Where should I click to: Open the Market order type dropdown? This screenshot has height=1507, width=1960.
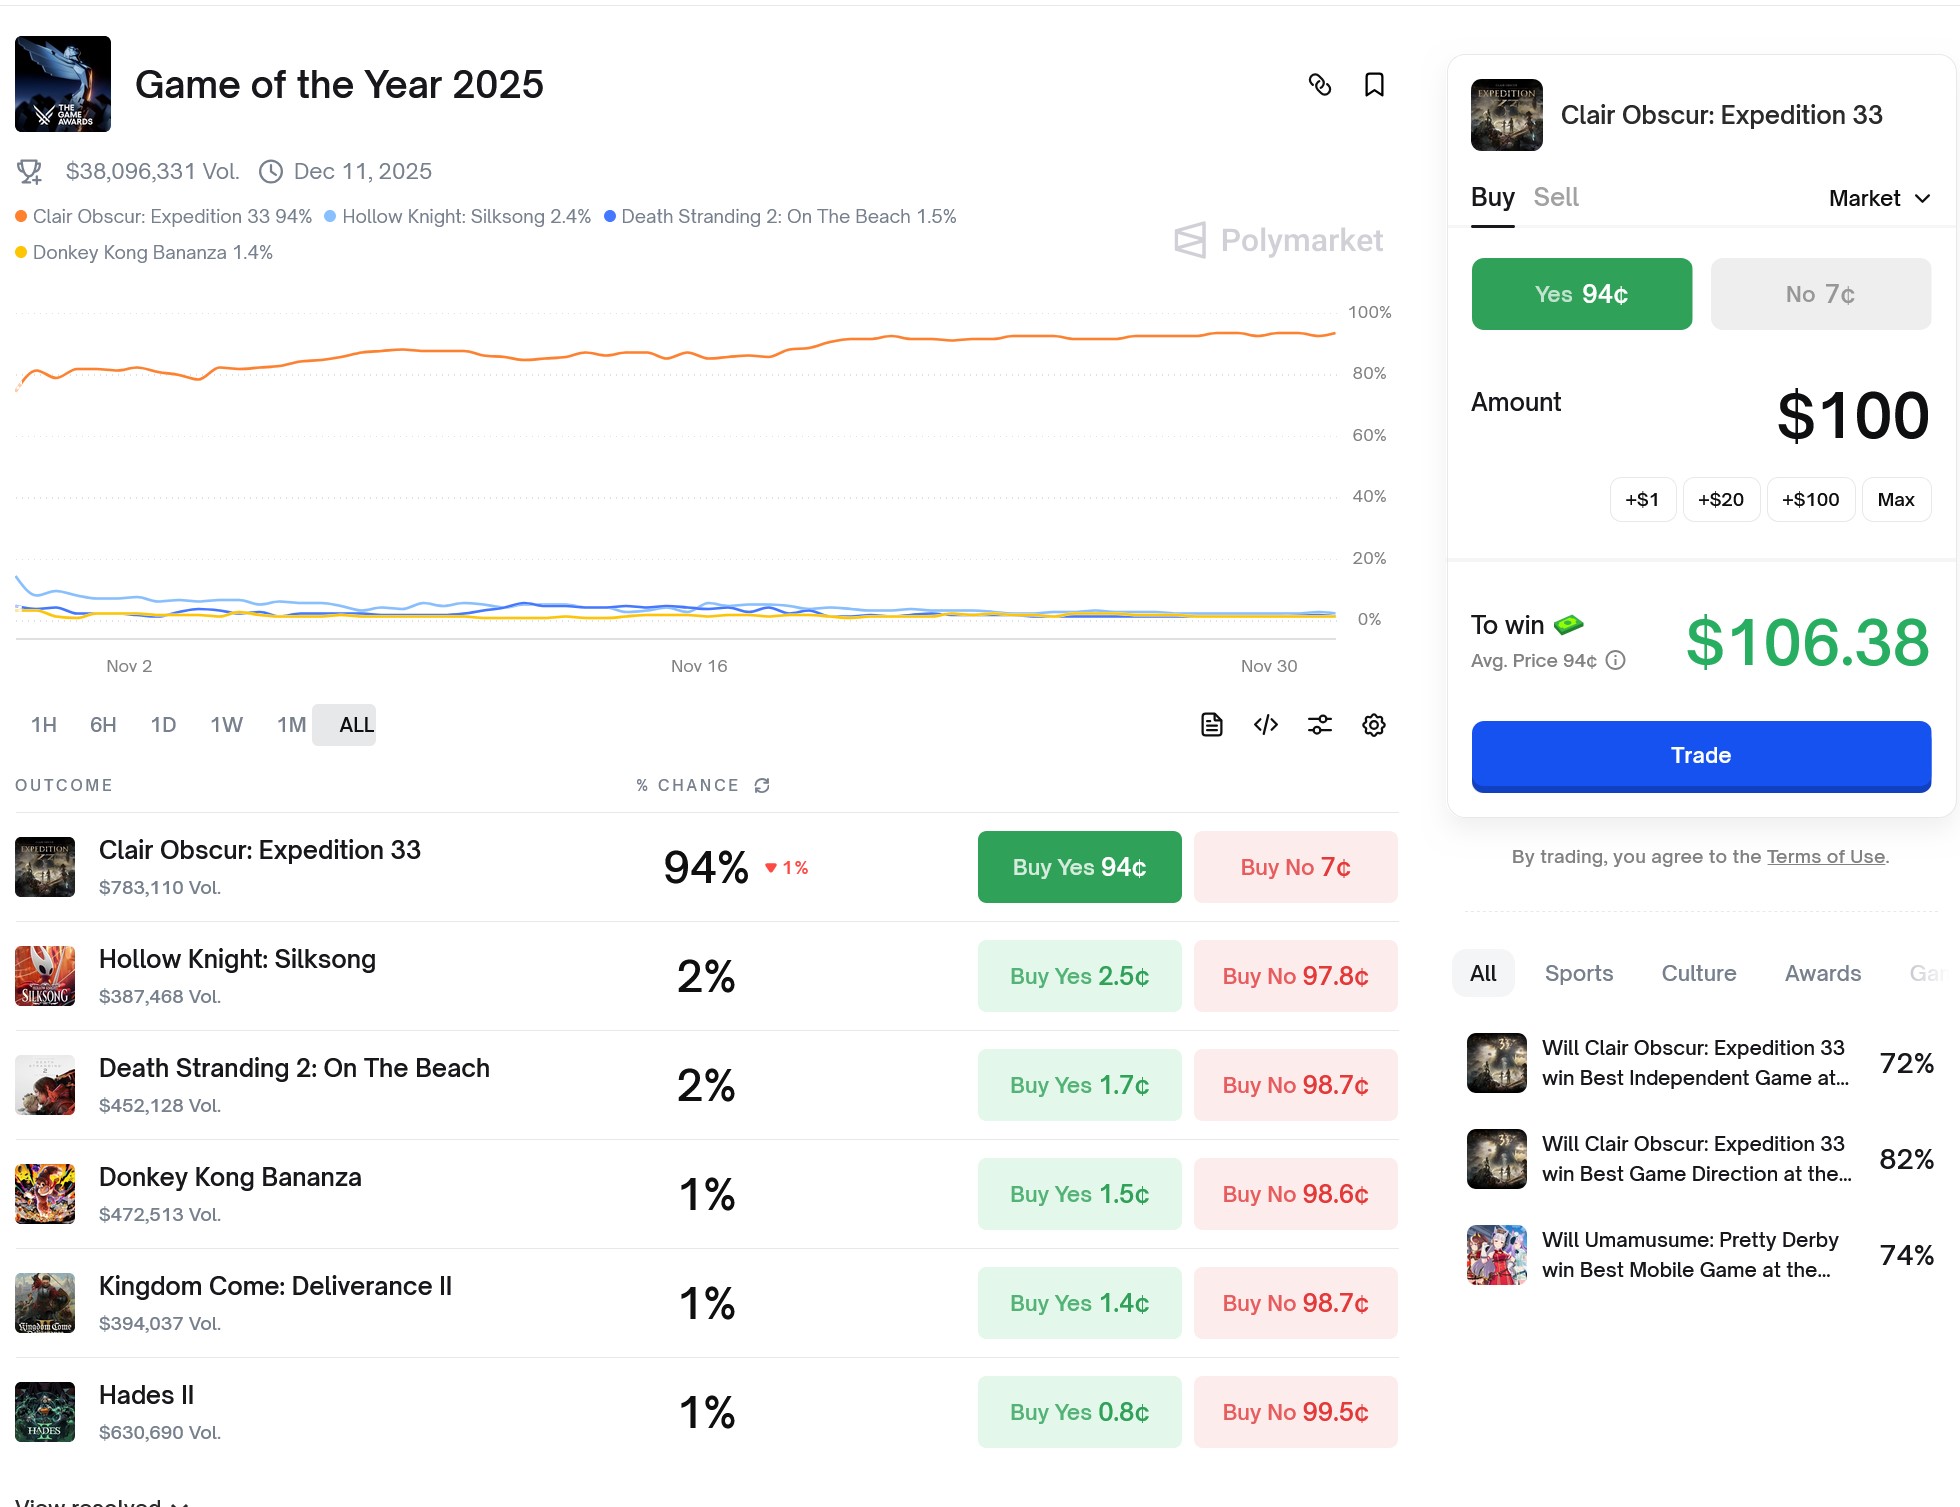1879,198
